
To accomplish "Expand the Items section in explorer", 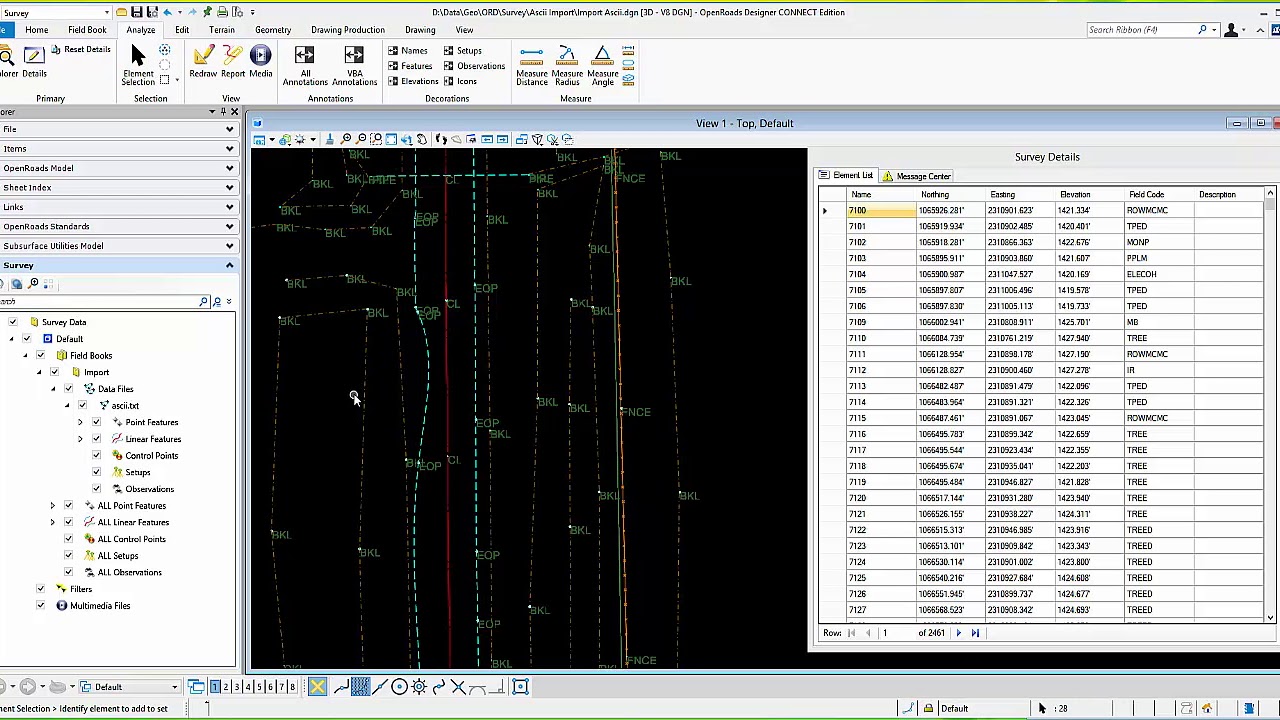I will (118, 149).
